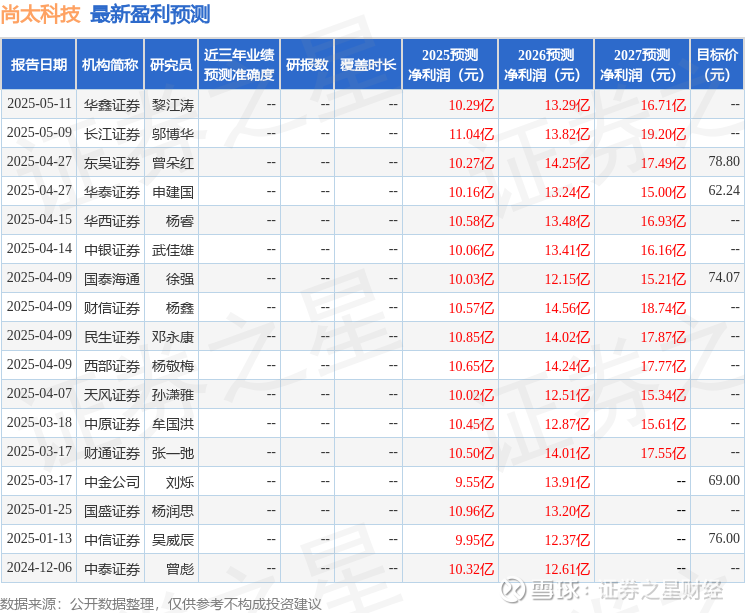Click institution 国盛证券
The image size is (745, 613).
112,511
